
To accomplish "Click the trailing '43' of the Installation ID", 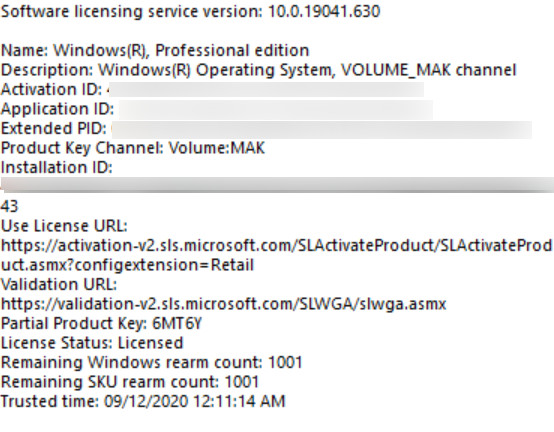I will 10,206.
